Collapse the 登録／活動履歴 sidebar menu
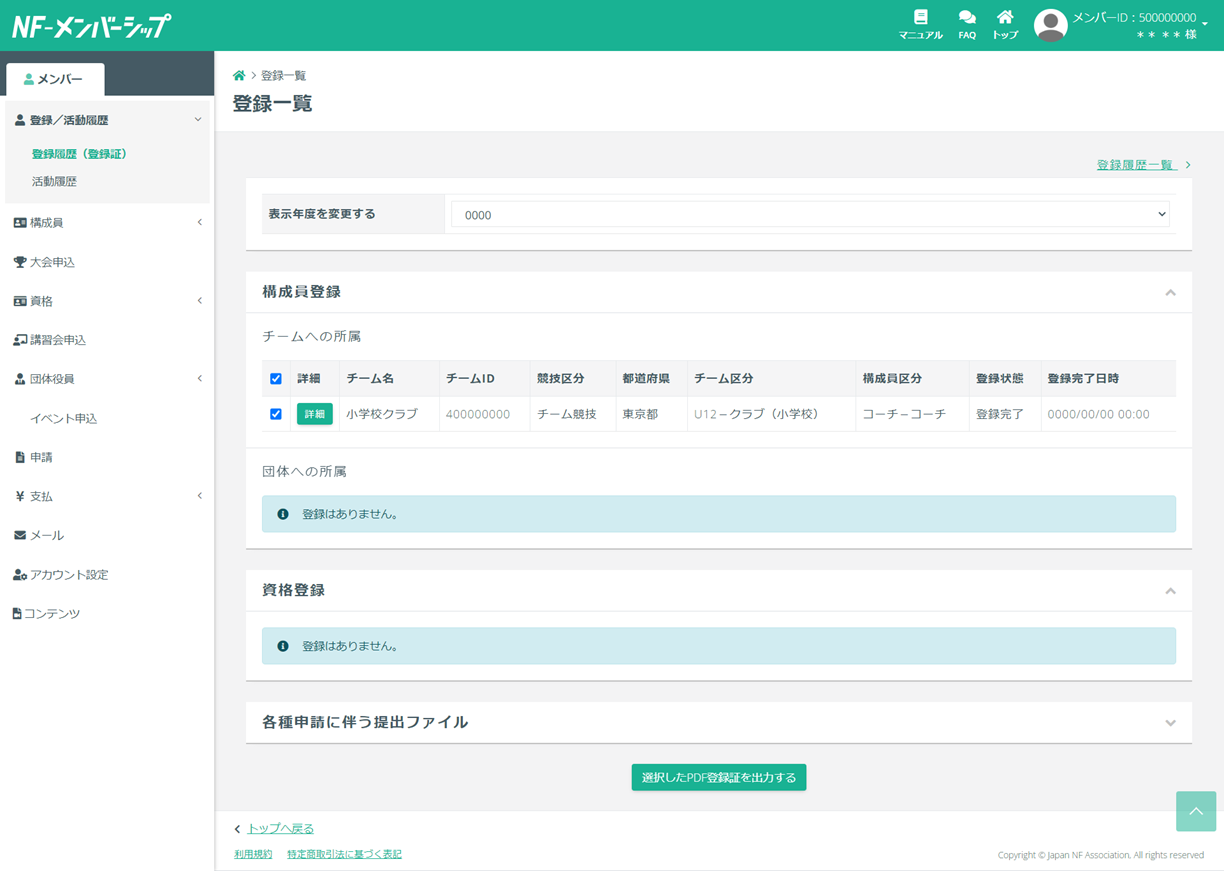The width and height of the screenshot is (1224, 871). pos(198,120)
